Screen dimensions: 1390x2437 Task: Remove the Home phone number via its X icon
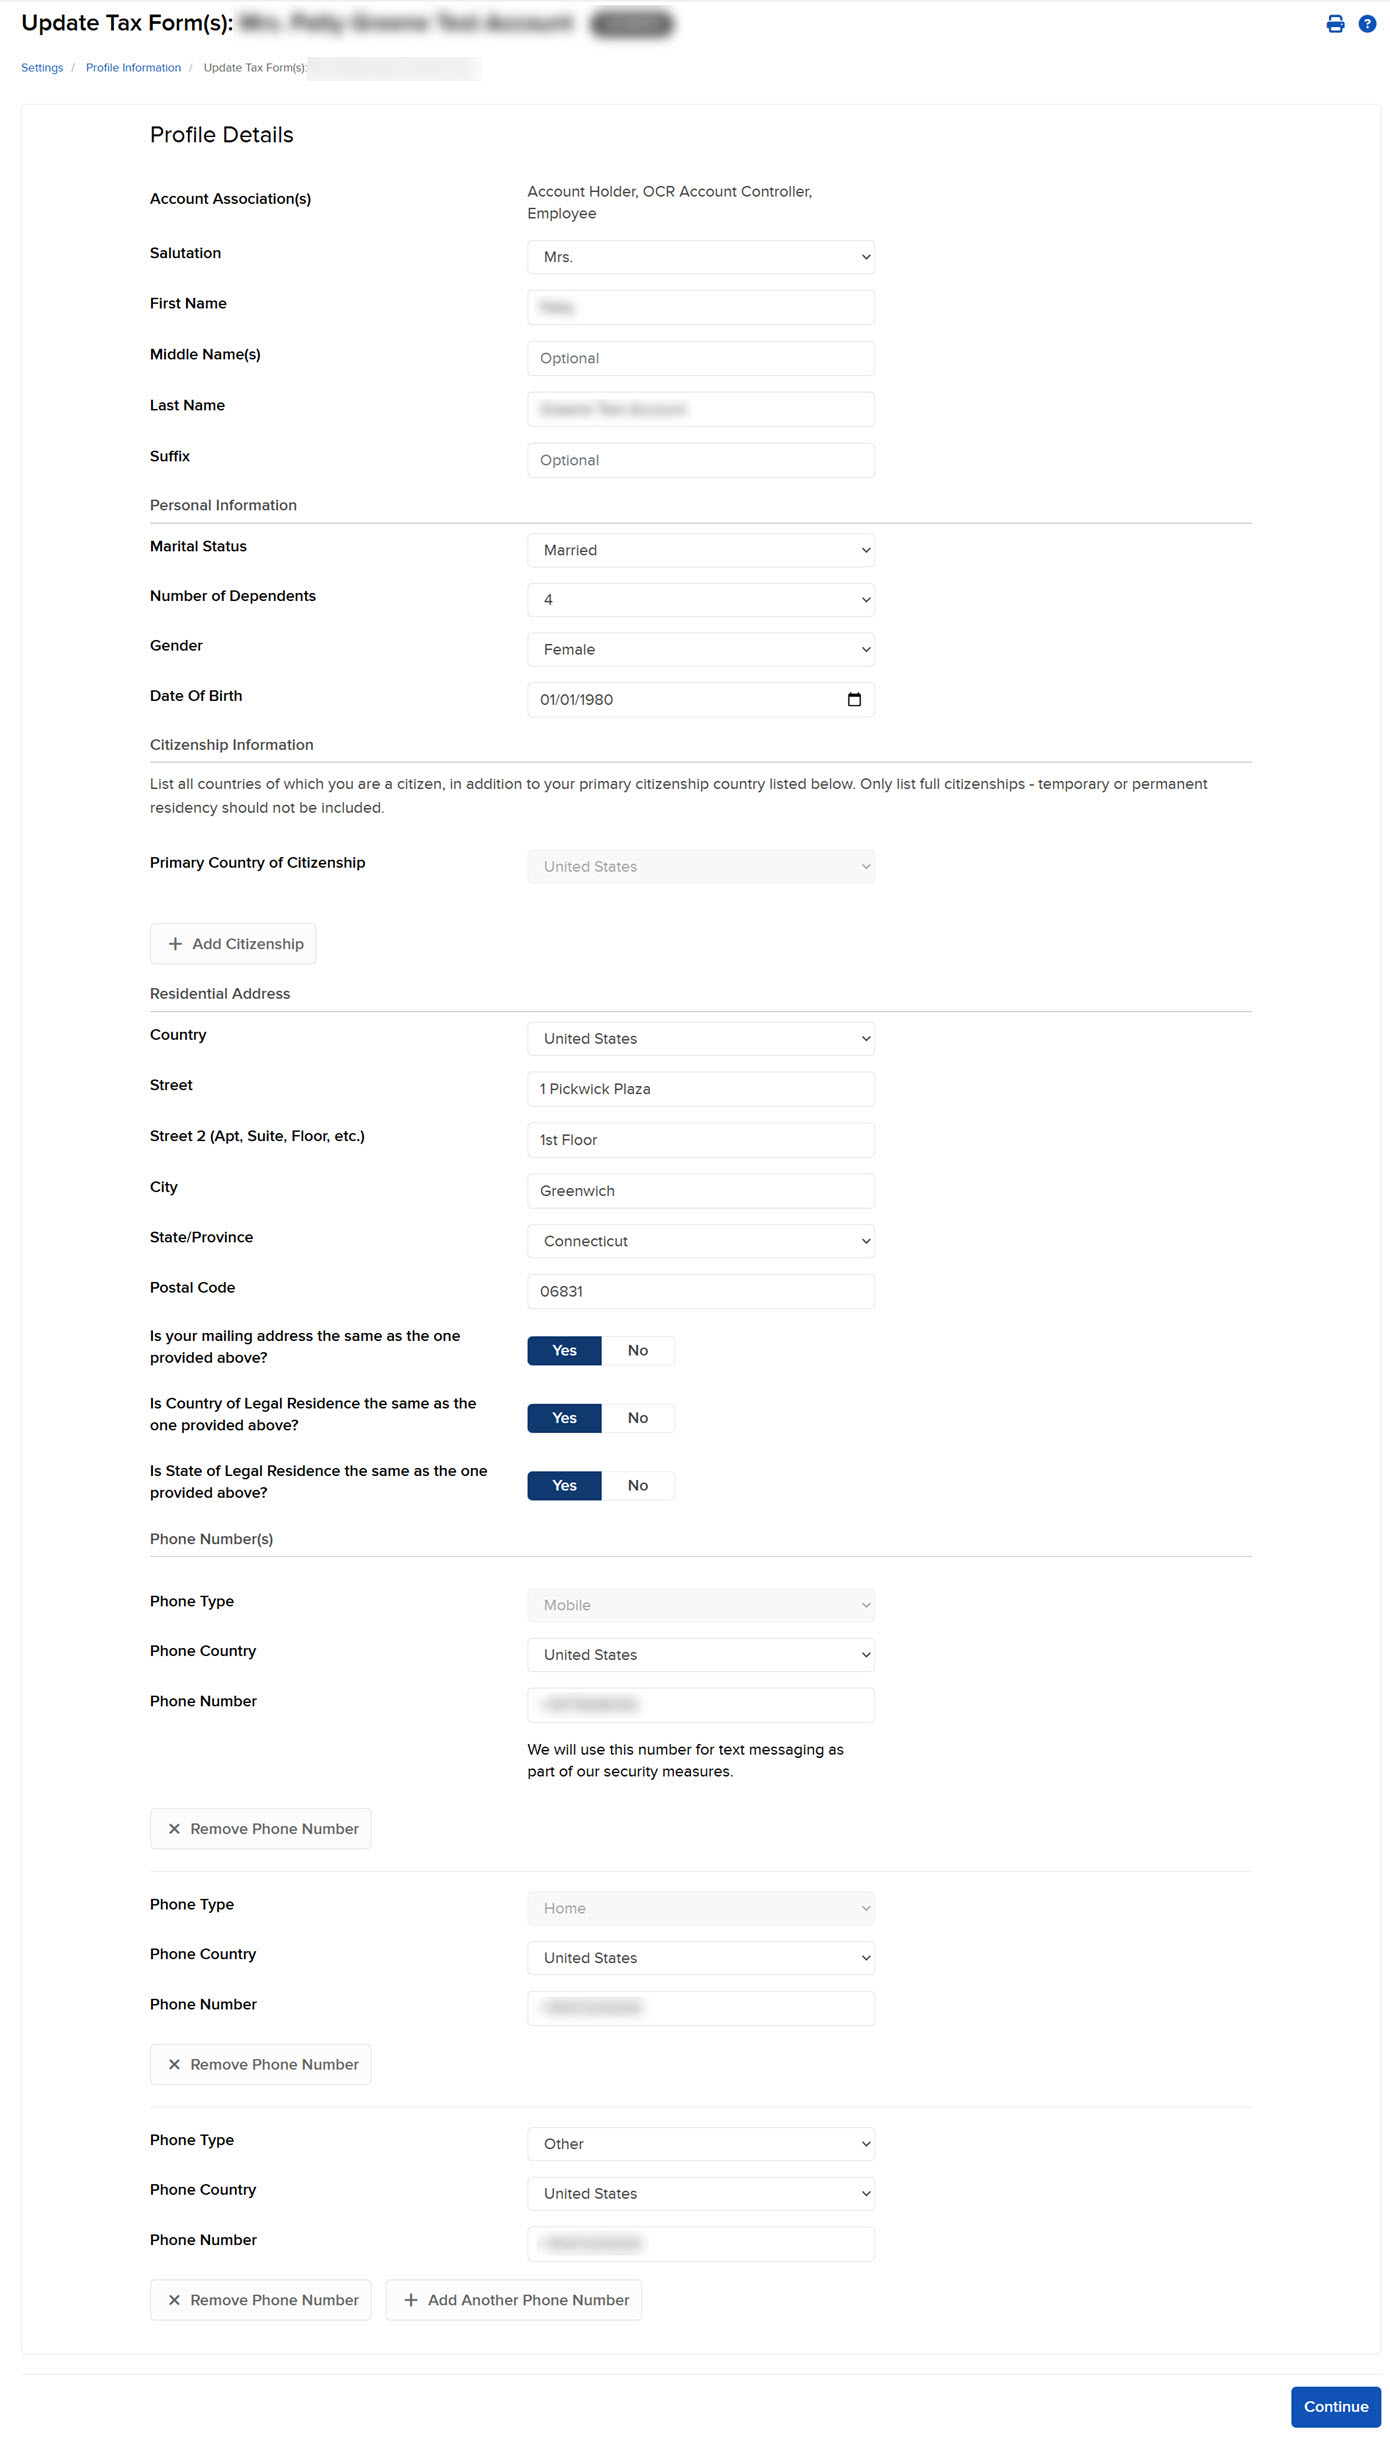[175, 2064]
